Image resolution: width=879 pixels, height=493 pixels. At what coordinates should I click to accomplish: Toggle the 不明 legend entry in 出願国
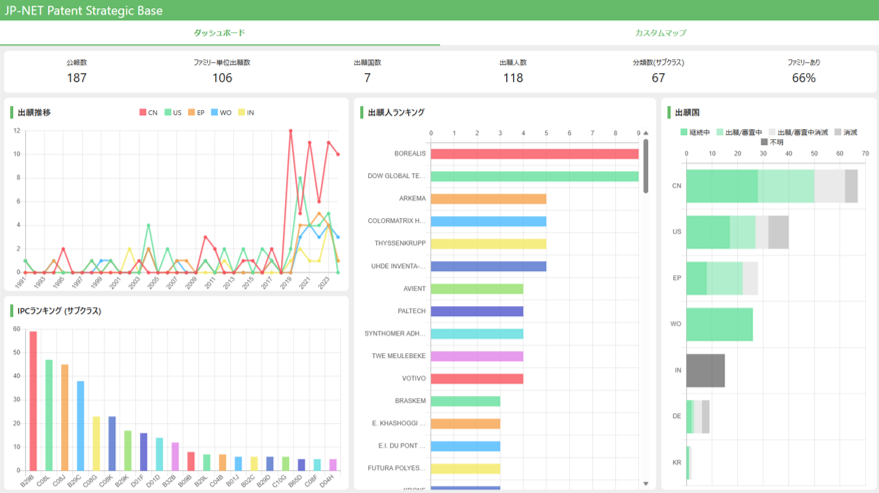click(772, 142)
